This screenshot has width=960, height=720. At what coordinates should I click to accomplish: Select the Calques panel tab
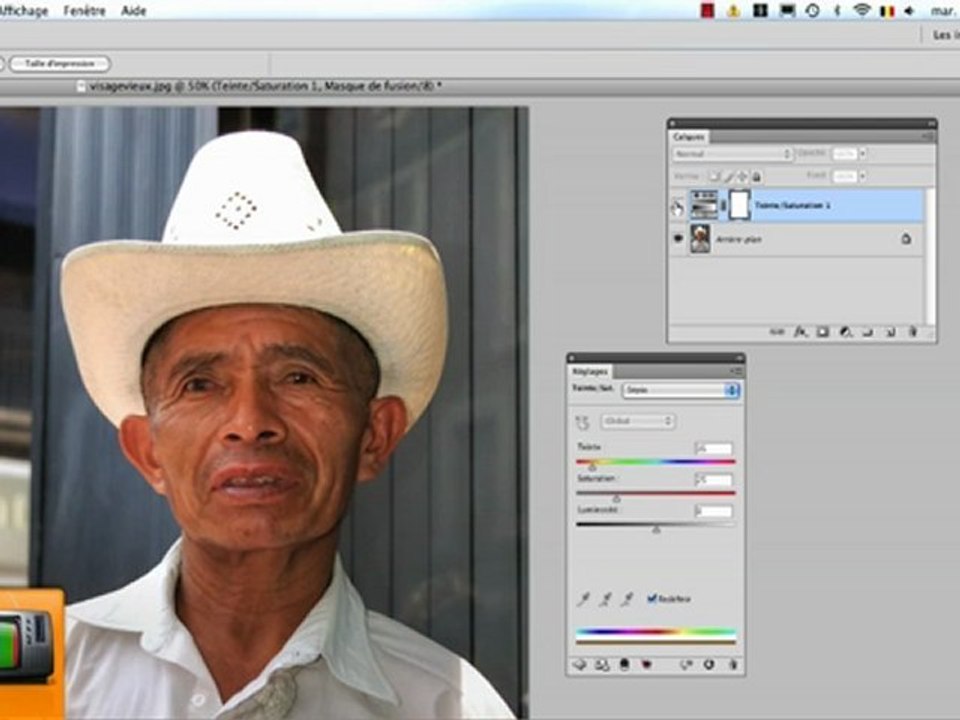point(689,137)
